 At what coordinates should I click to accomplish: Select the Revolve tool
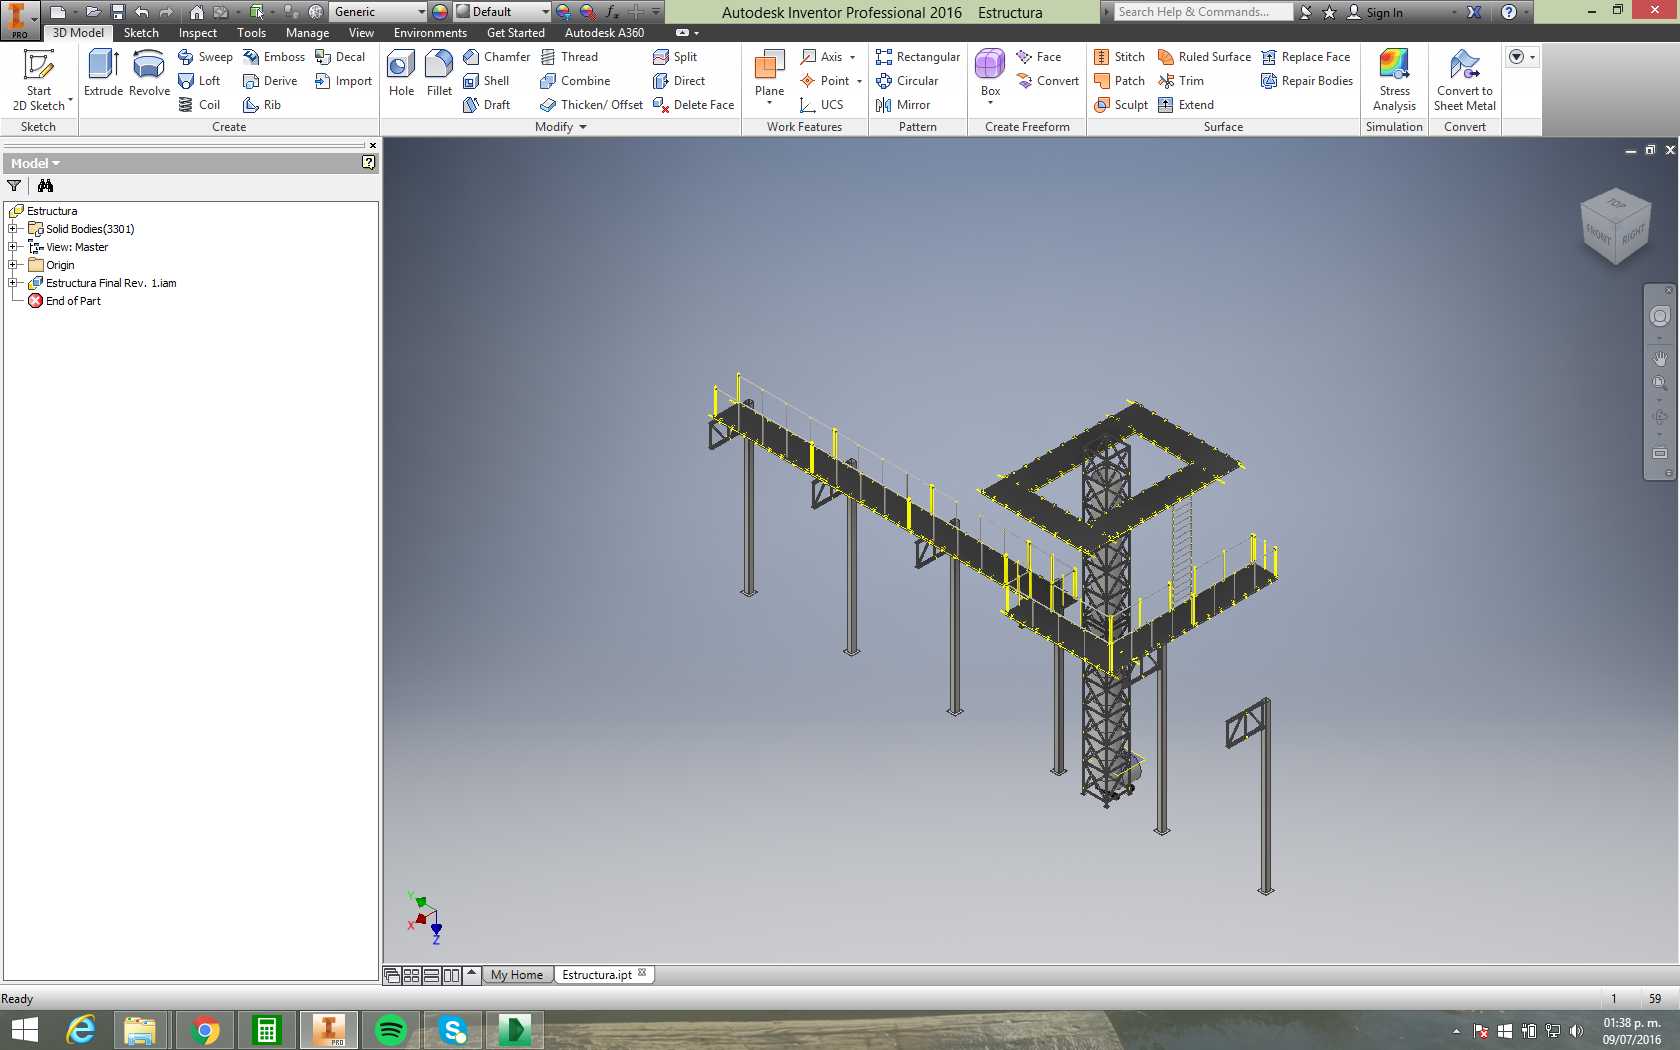[x=149, y=73]
